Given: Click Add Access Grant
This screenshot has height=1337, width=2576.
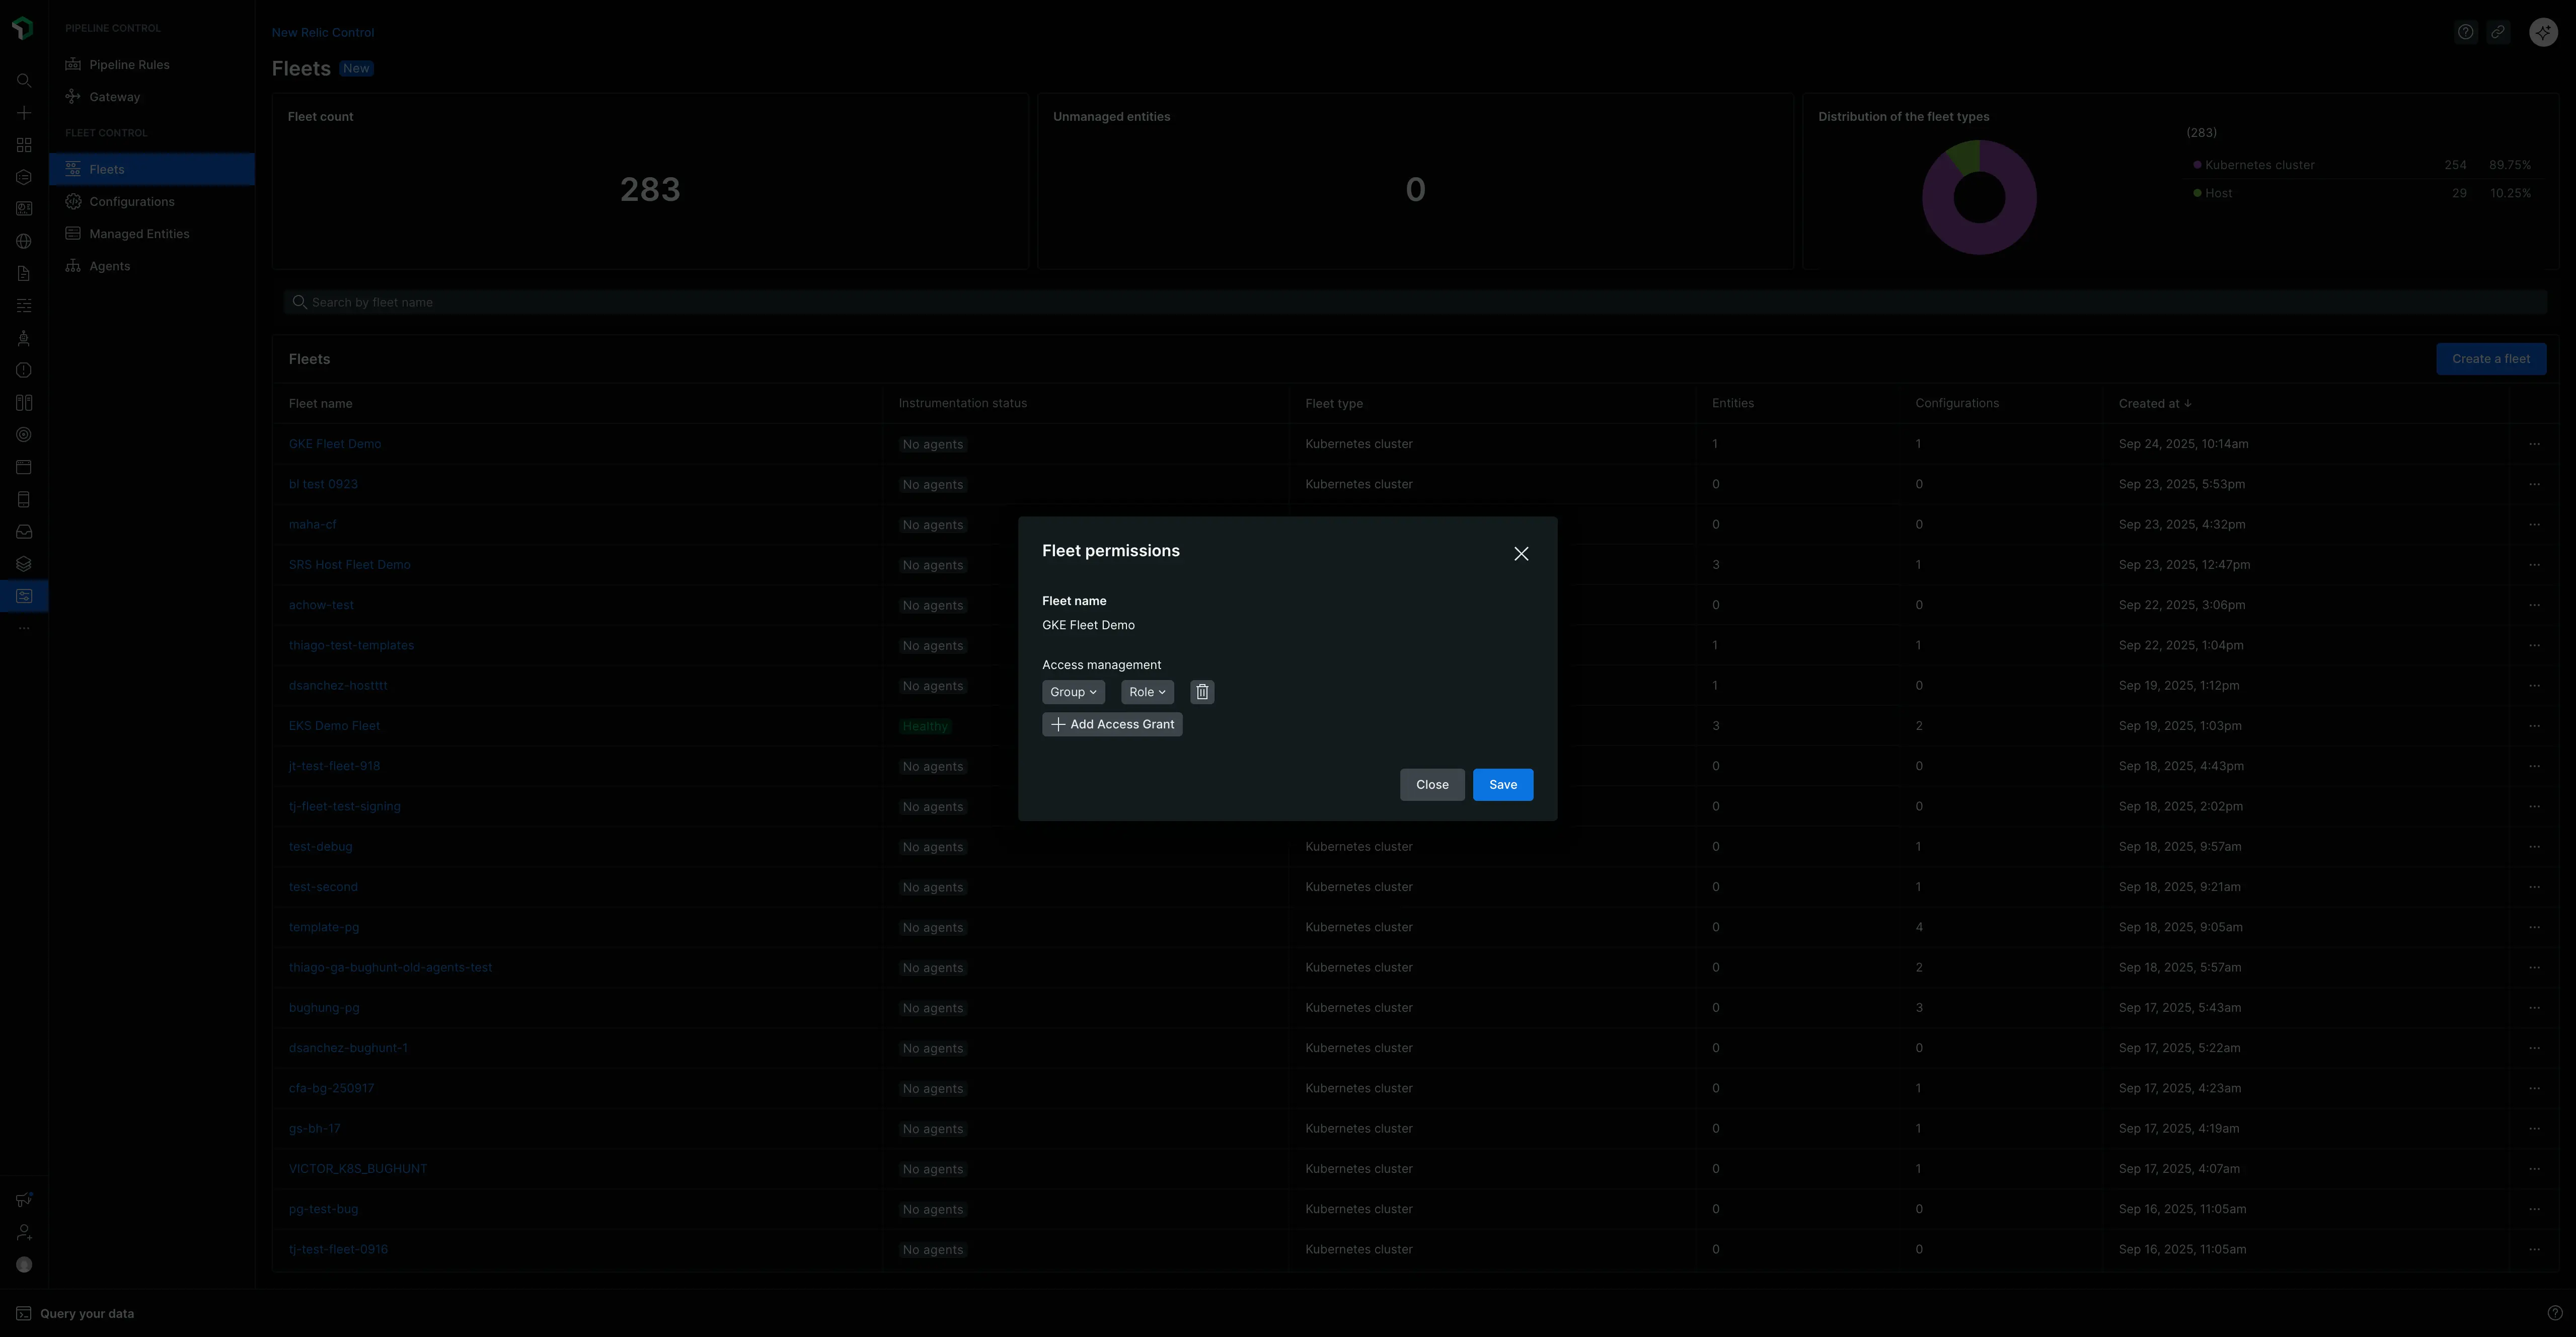Looking at the screenshot, I should (x=1111, y=724).
